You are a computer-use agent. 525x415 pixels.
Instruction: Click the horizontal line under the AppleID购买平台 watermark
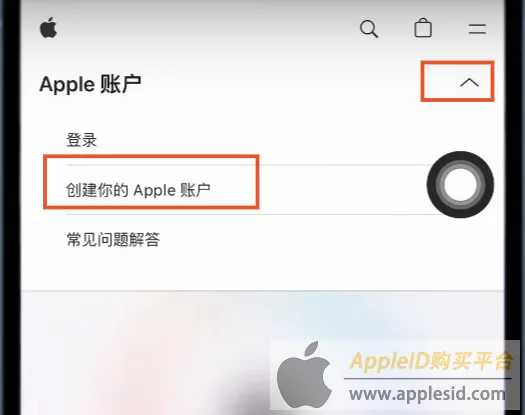pos(428,378)
